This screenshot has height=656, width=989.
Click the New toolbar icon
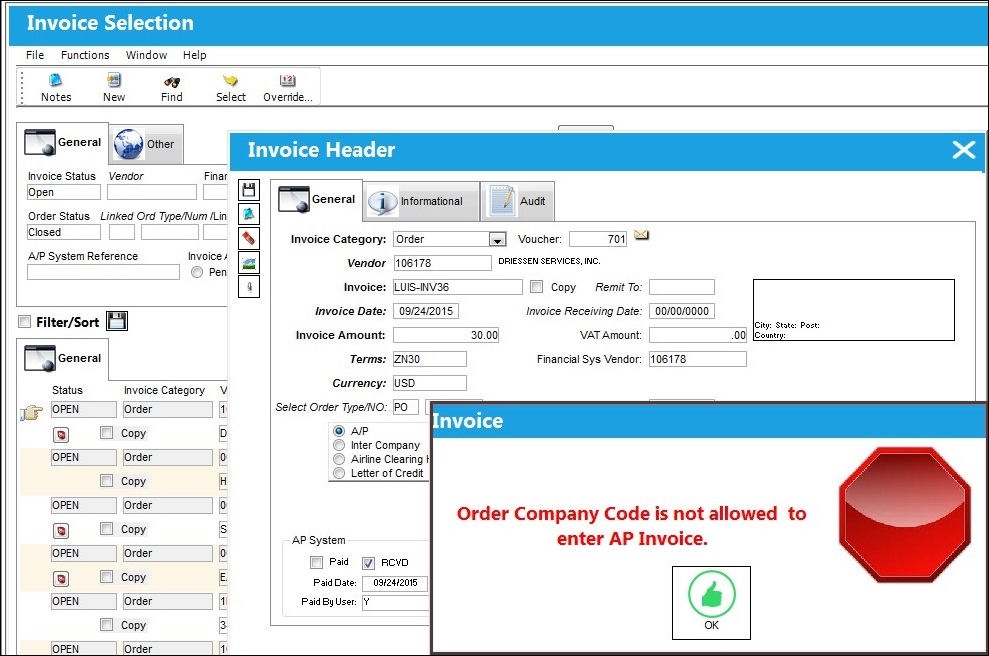[x=114, y=87]
